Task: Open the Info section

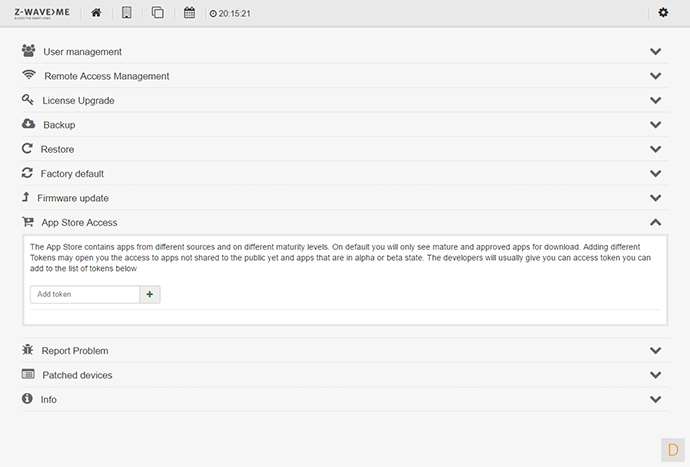Action: coord(48,399)
